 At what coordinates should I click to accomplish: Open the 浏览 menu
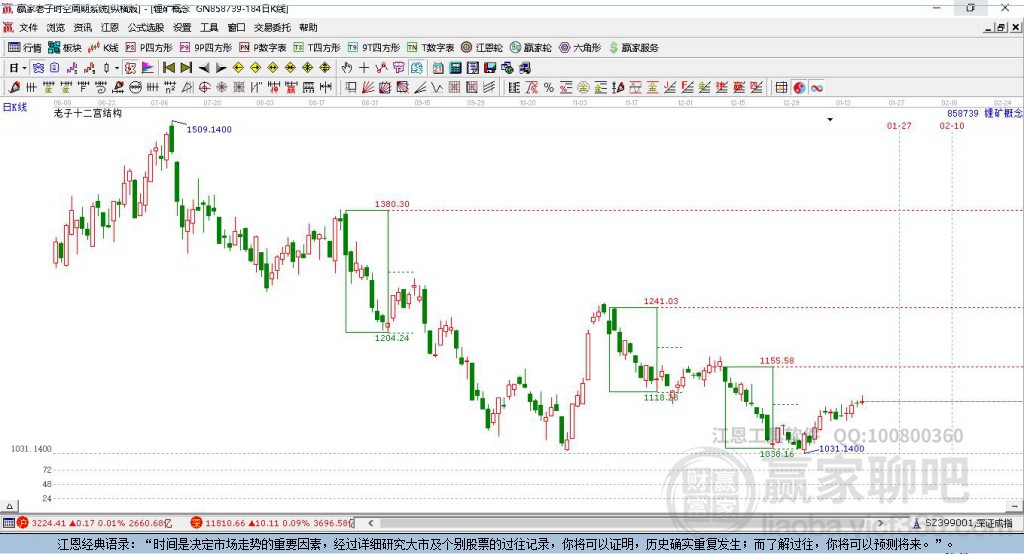[x=56, y=27]
